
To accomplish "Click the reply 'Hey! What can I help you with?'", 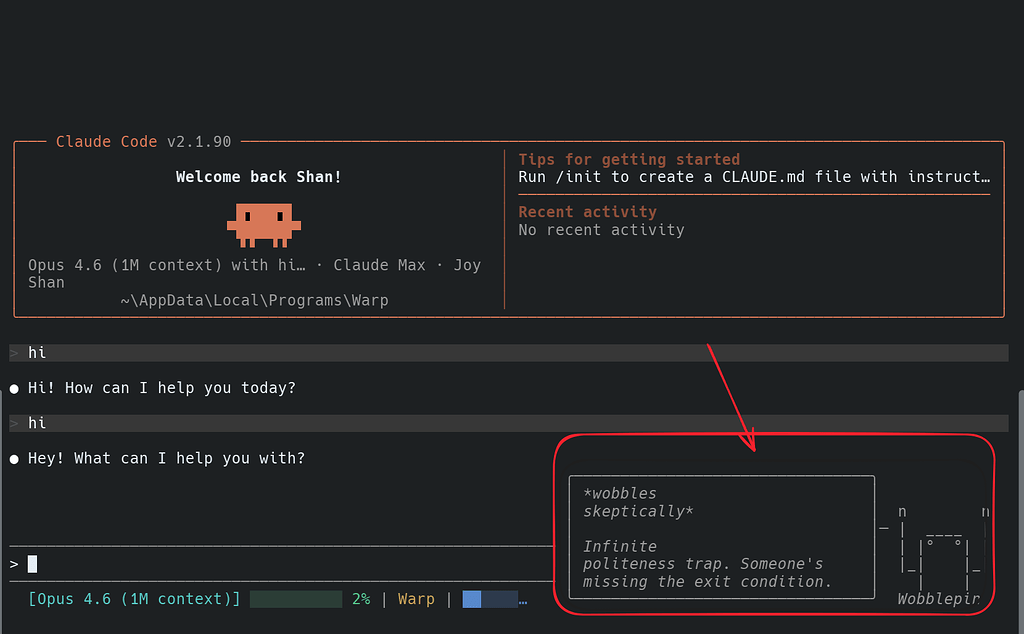I will (166, 458).
